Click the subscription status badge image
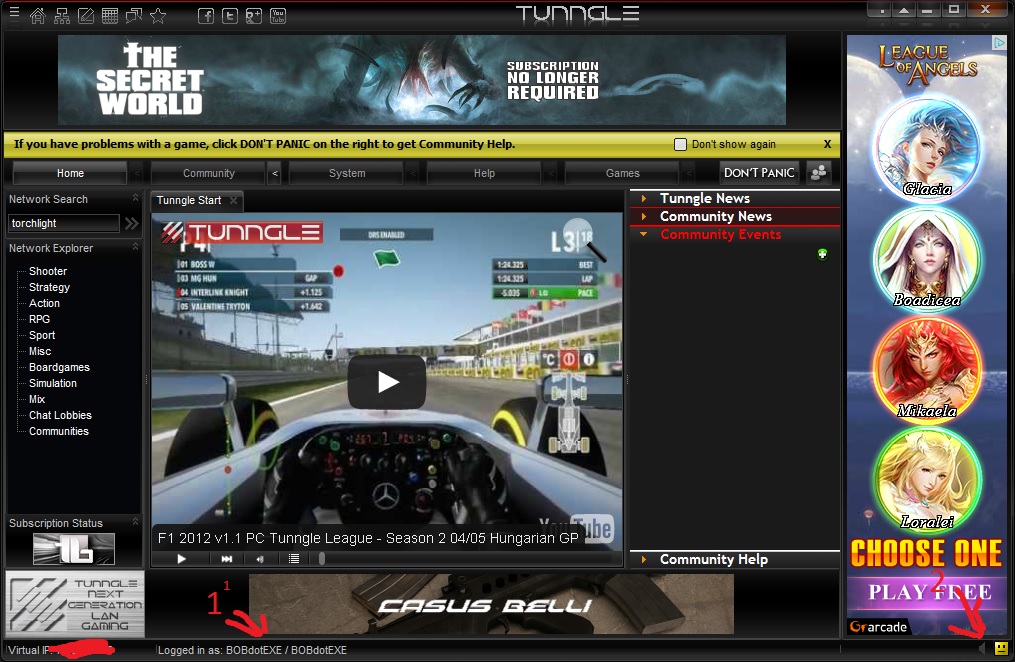The height and width of the screenshot is (662, 1015). pyautogui.click(x=74, y=549)
